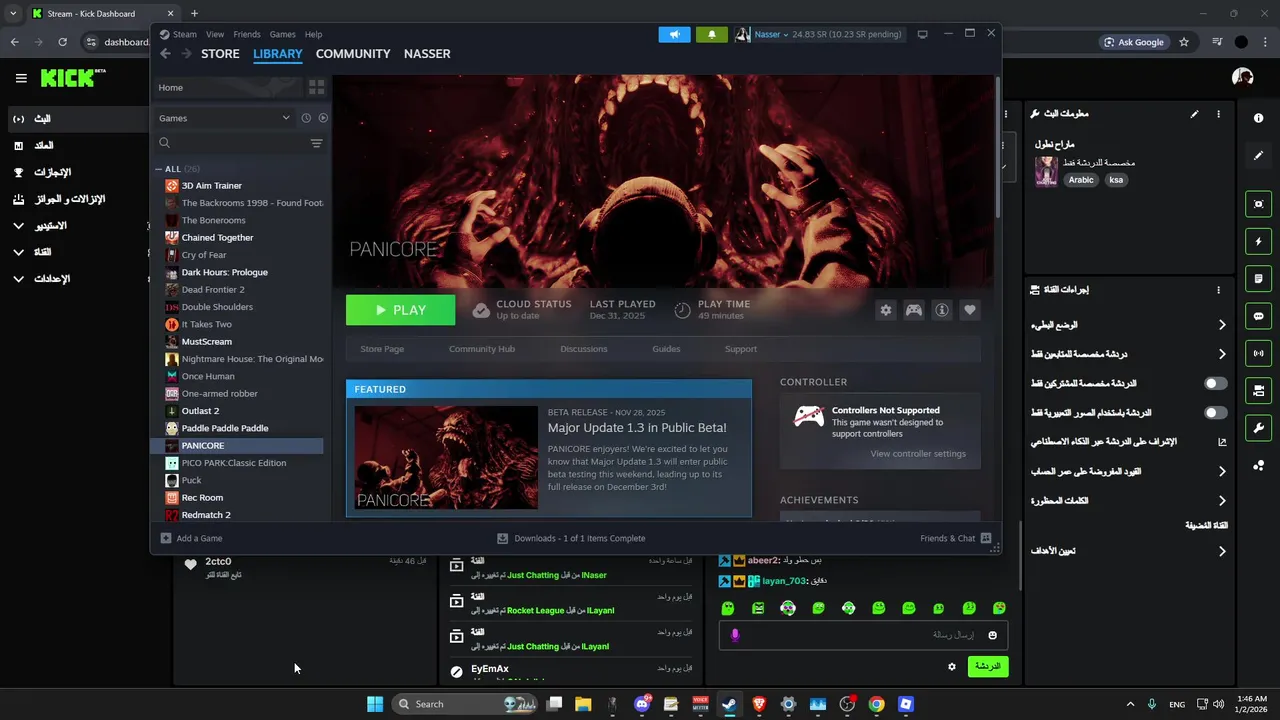Viewport: 1280px width, 720px height.
Task: Click the Arabic language tag
Action: pos(1081,180)
